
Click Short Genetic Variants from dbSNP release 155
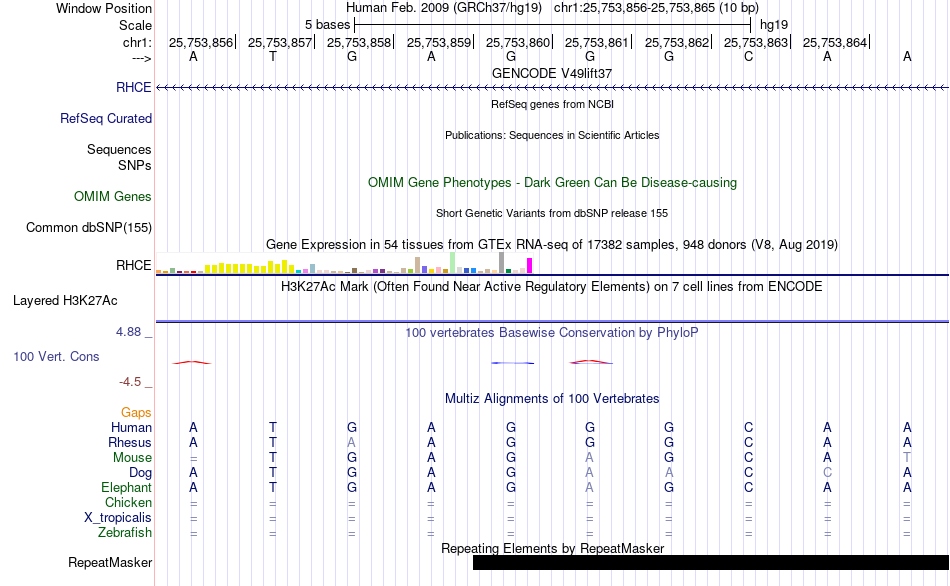(552, 213)
